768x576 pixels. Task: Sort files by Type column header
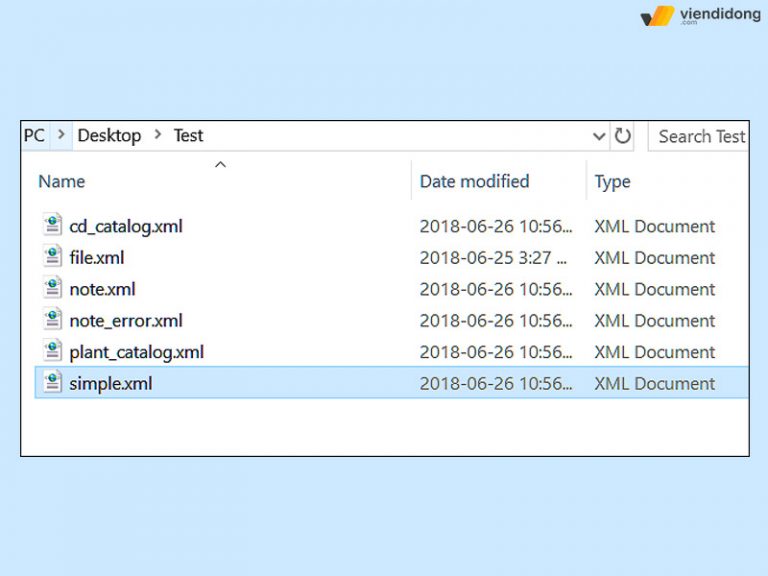coord(612,181)
